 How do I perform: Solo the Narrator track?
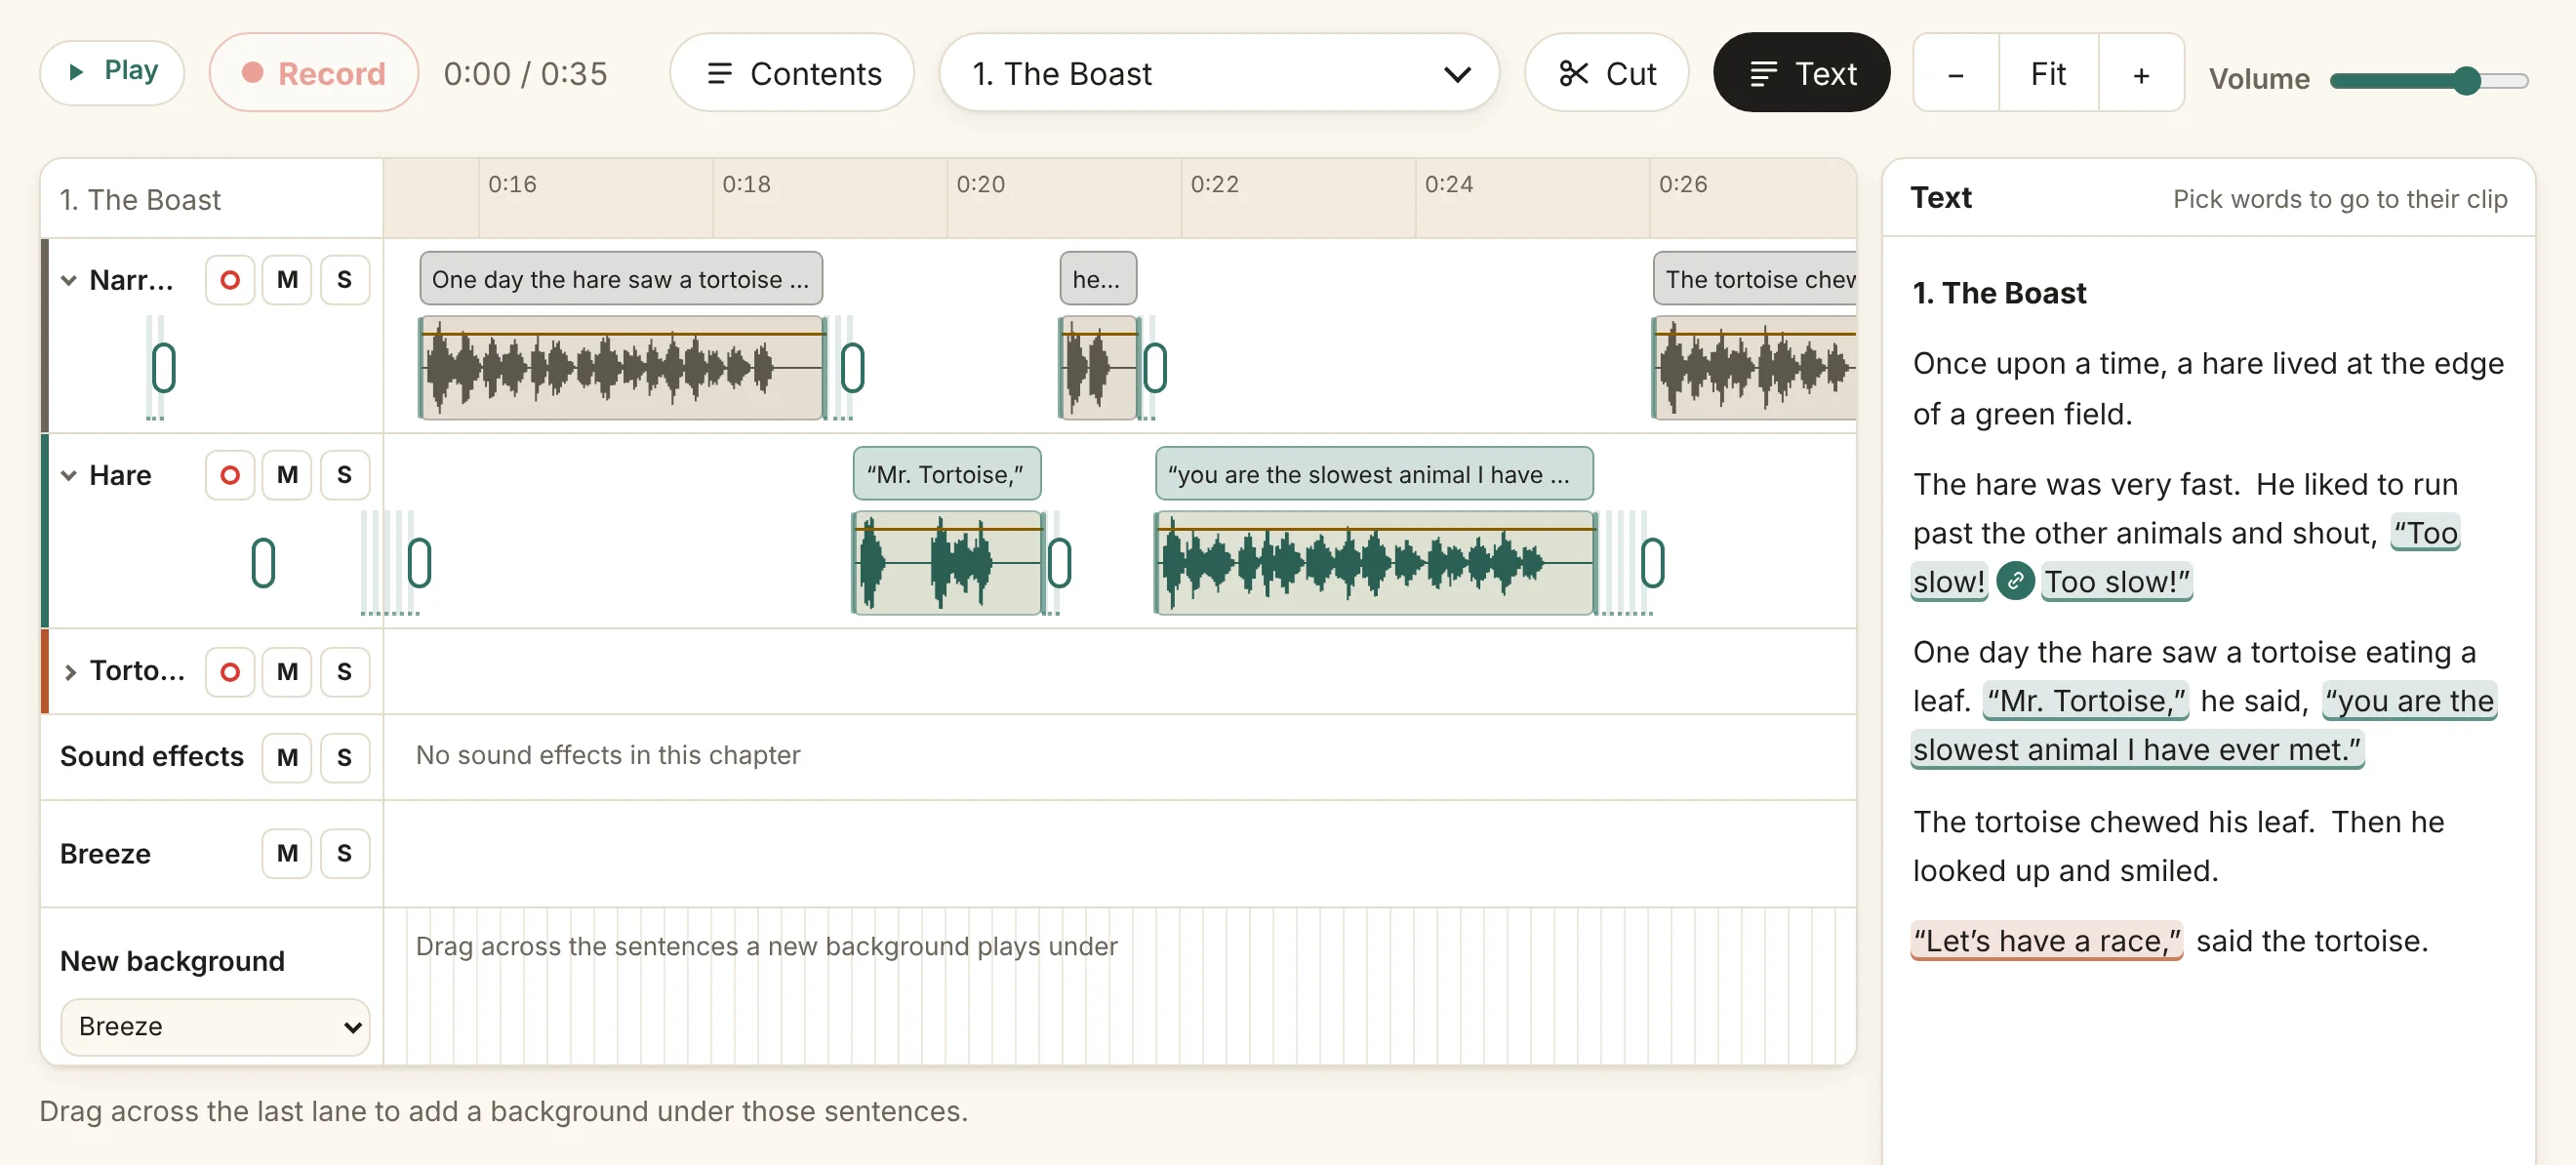pos(344,279)
